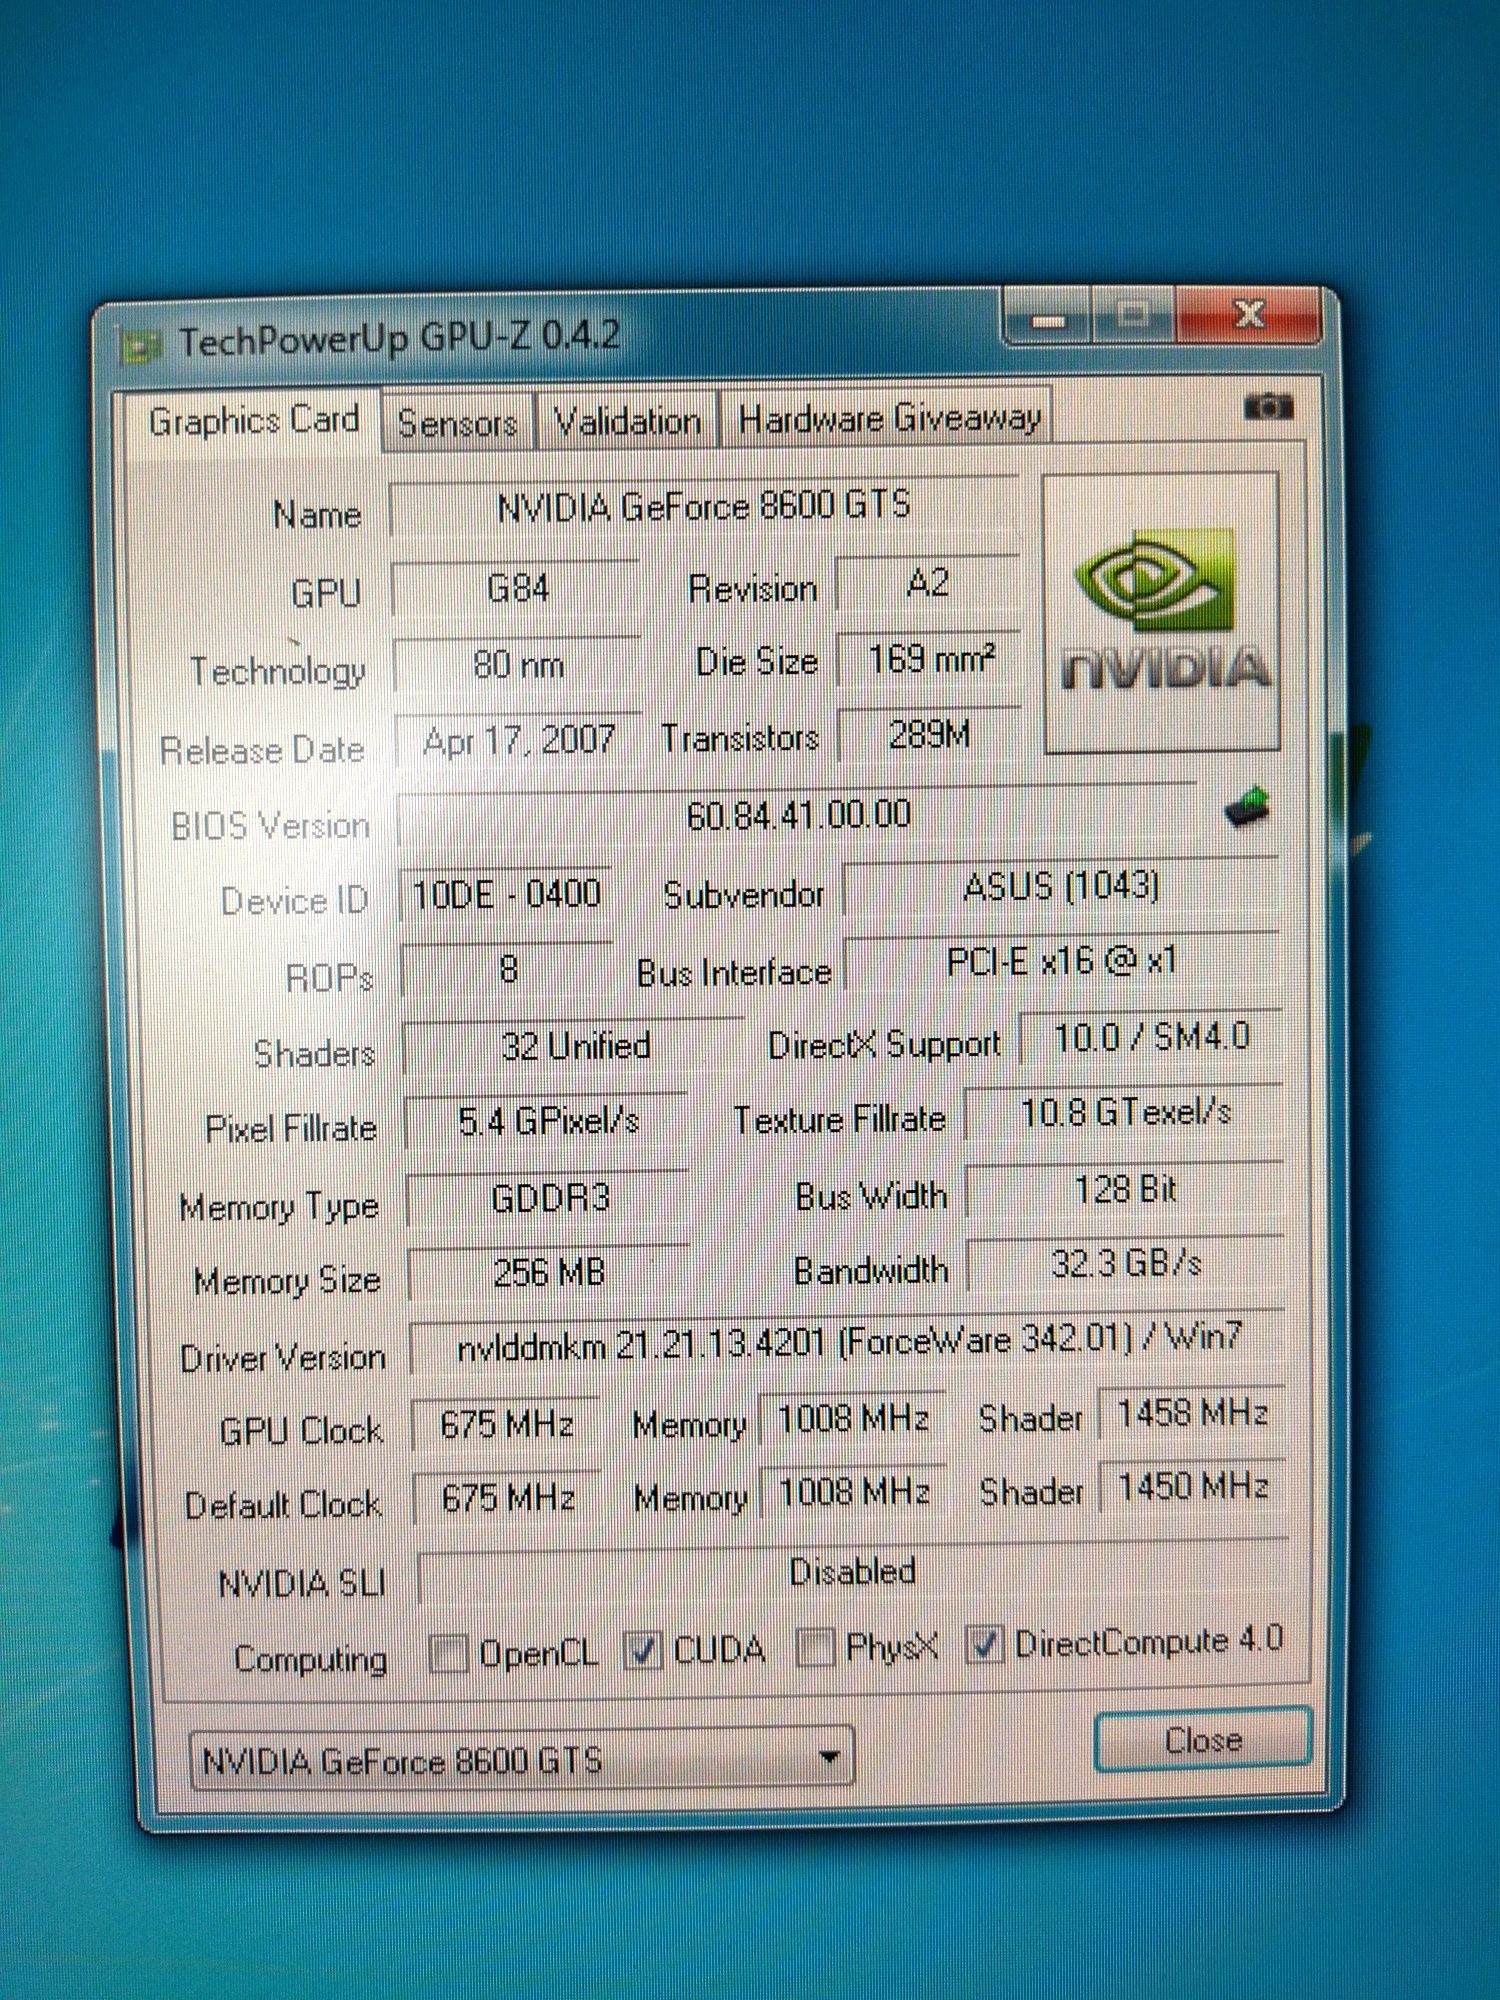Click the Default Clock field 675 MHz
Viewport: 1500px width, 2000px height.
click(507, 1498)
